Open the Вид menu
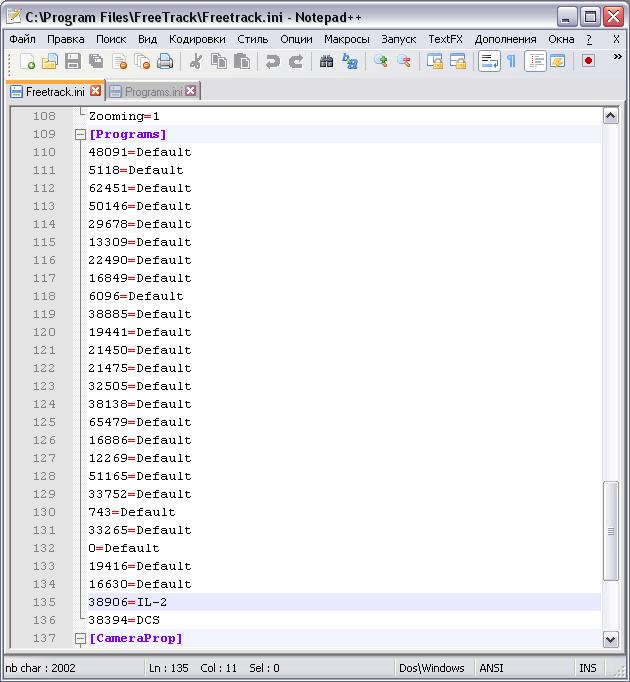The height and width of the screenshot is (682, 630). pyautogui.click(x=147, y=39)
